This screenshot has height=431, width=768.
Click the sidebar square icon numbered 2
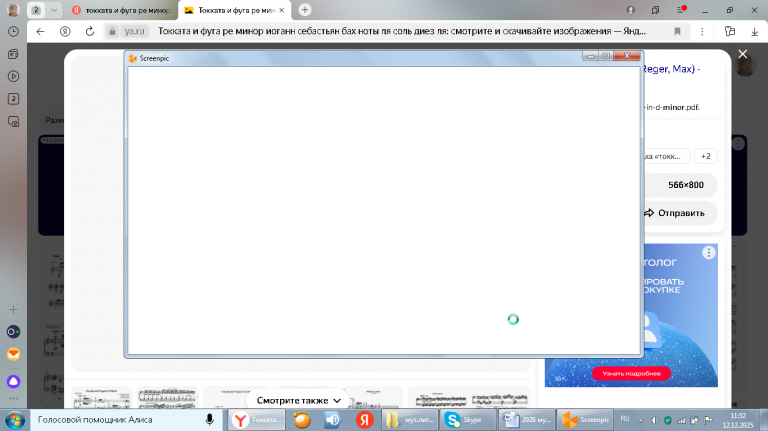(x=13, y=99)
